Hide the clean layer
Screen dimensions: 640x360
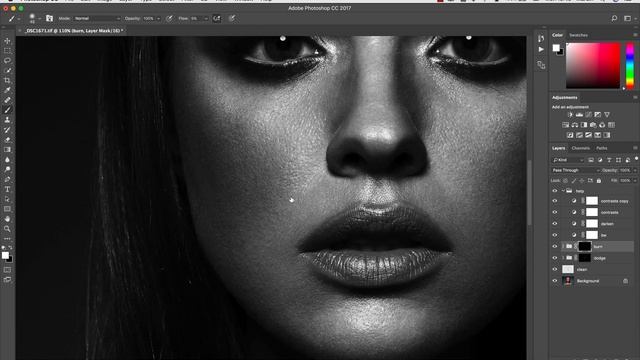(555, 269)
